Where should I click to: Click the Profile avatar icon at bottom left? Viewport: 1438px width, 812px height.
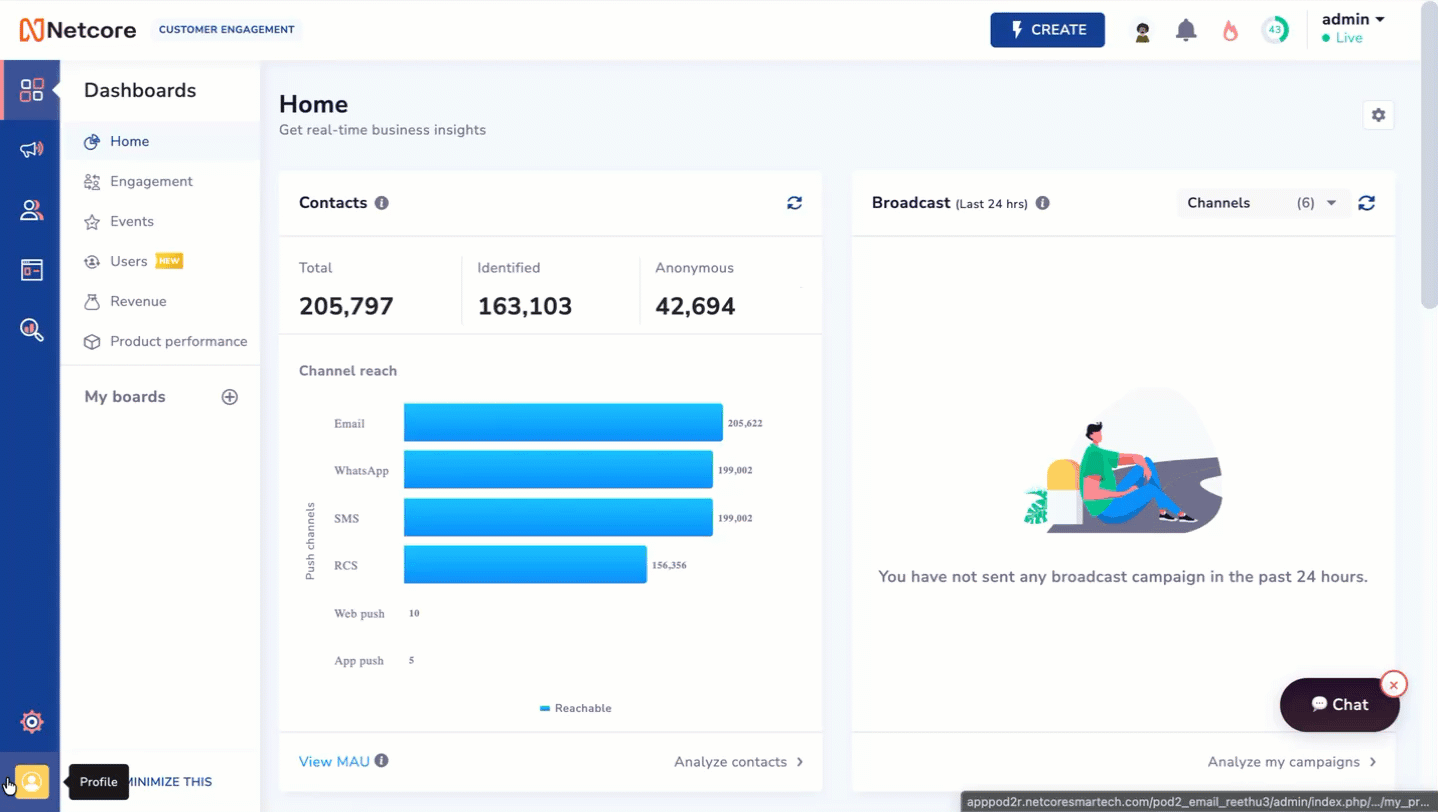tap(32, 781)
